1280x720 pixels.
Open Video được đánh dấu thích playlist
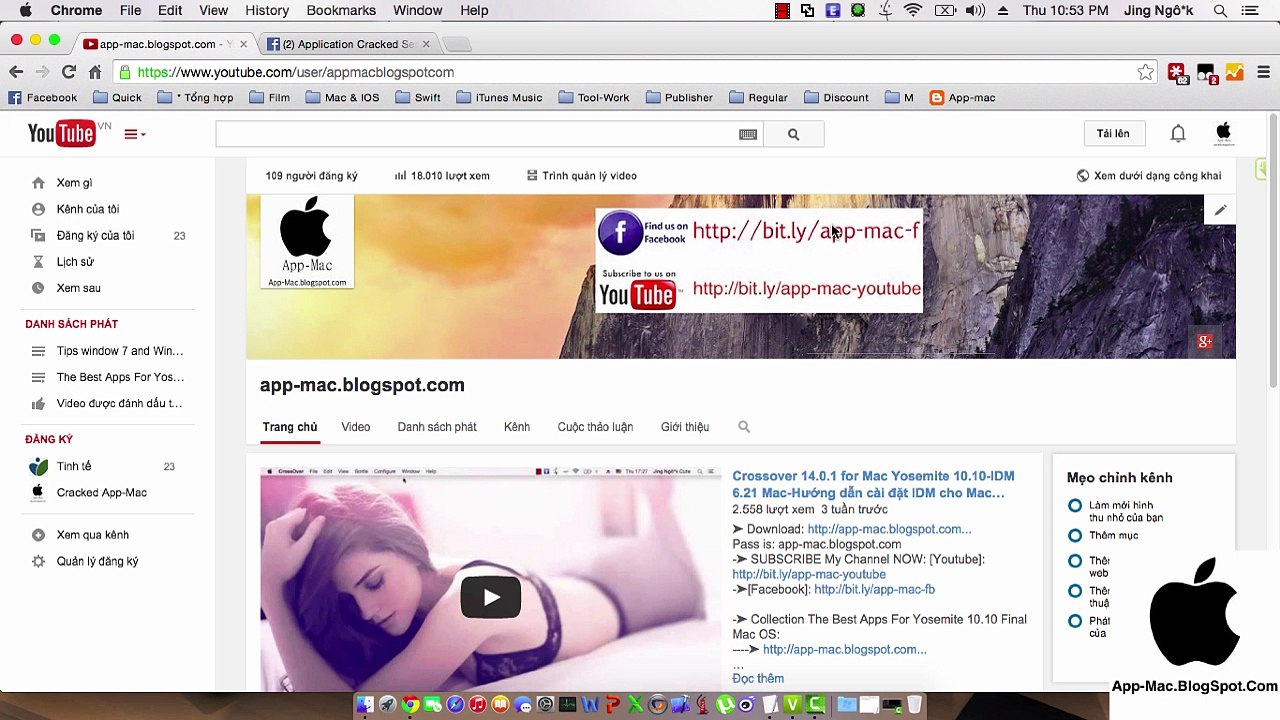(x=119, y=403)
